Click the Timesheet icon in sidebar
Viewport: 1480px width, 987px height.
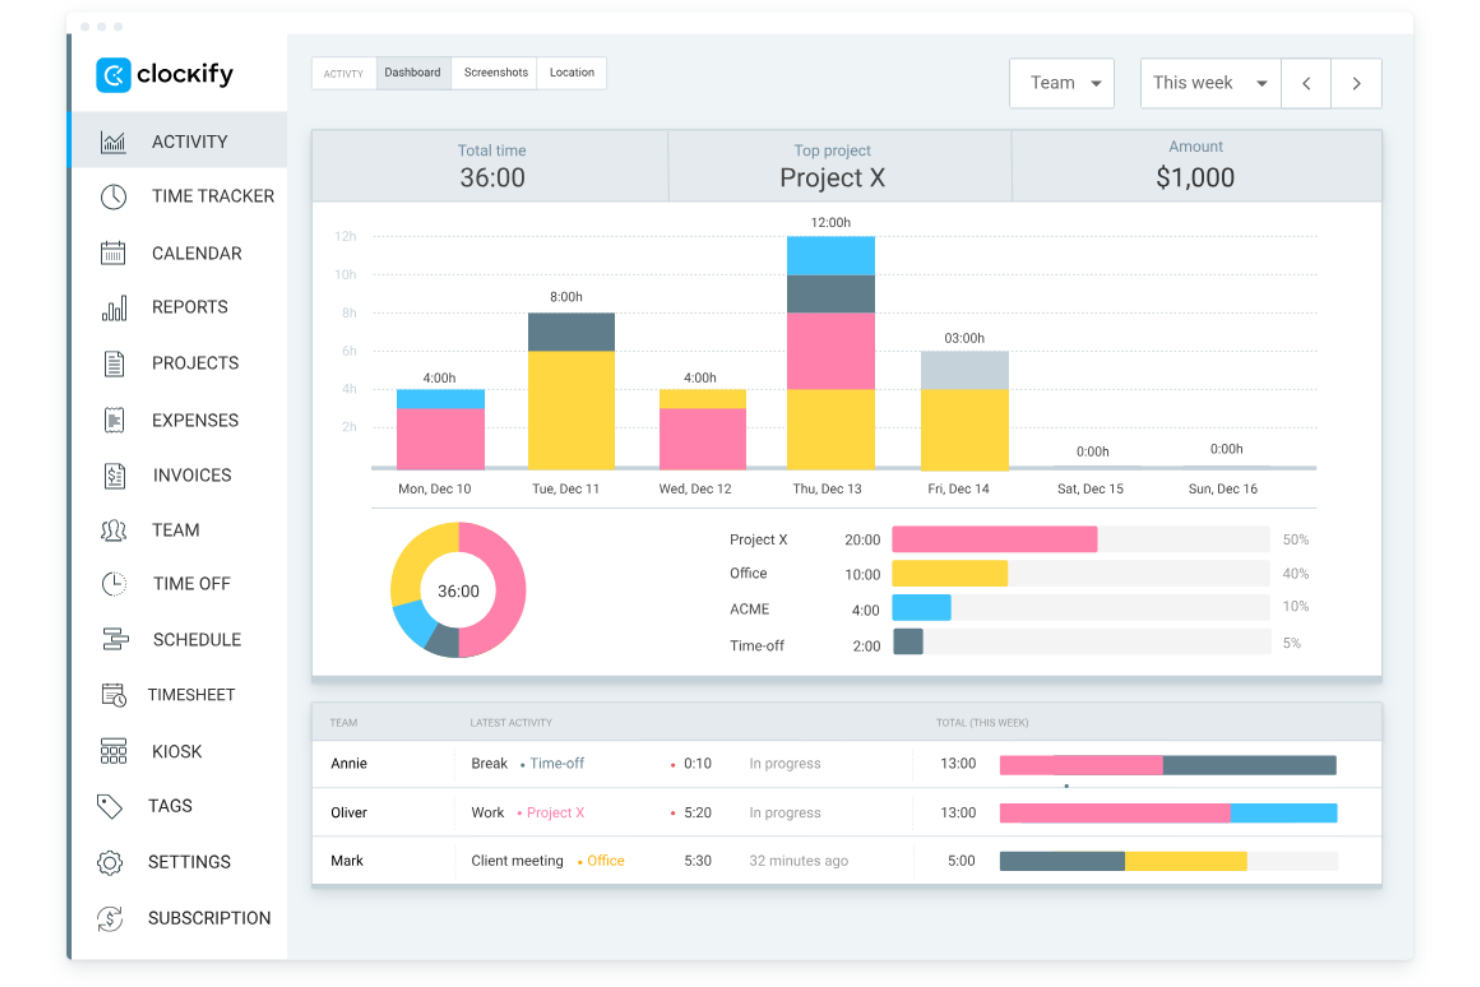click(114, 695)
